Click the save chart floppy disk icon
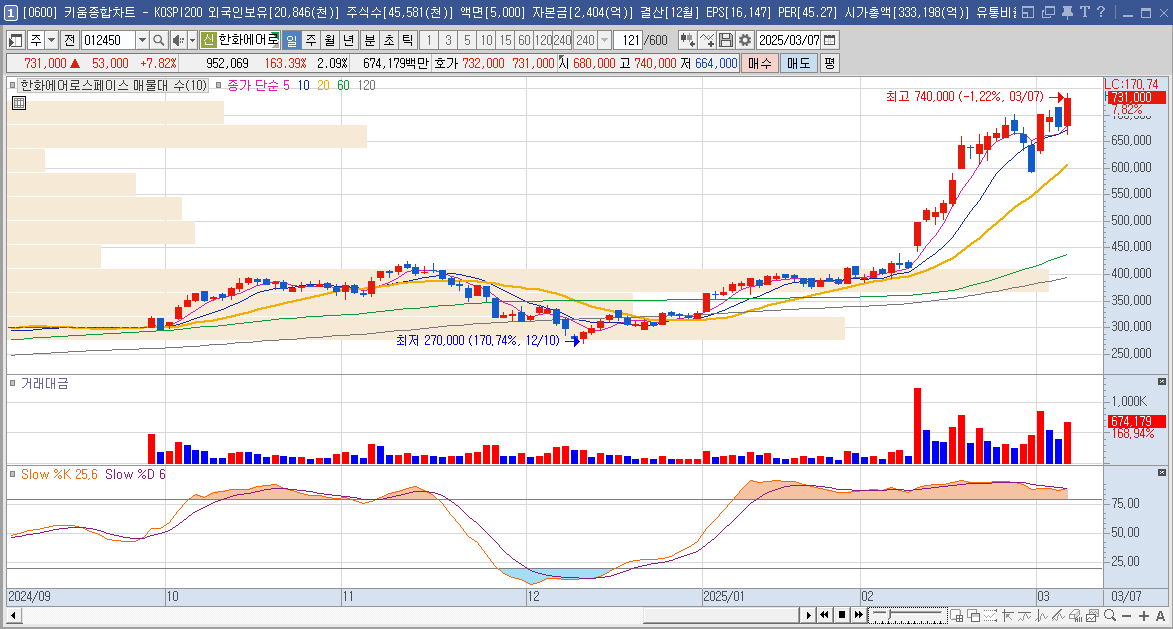This screenshot has width=1173, height=629. click(726, 40)
